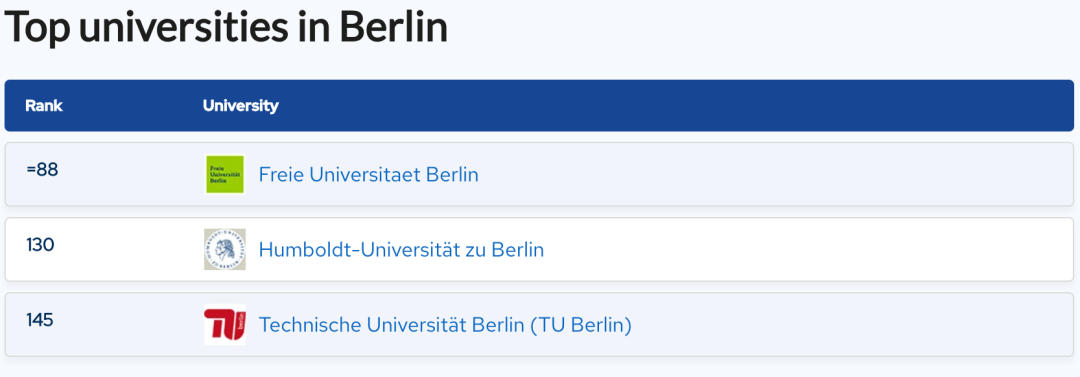Open the Humboldt-Universität zu Berlin link
This screenshot has height=377, width=1080.
[x=402, y=249]
